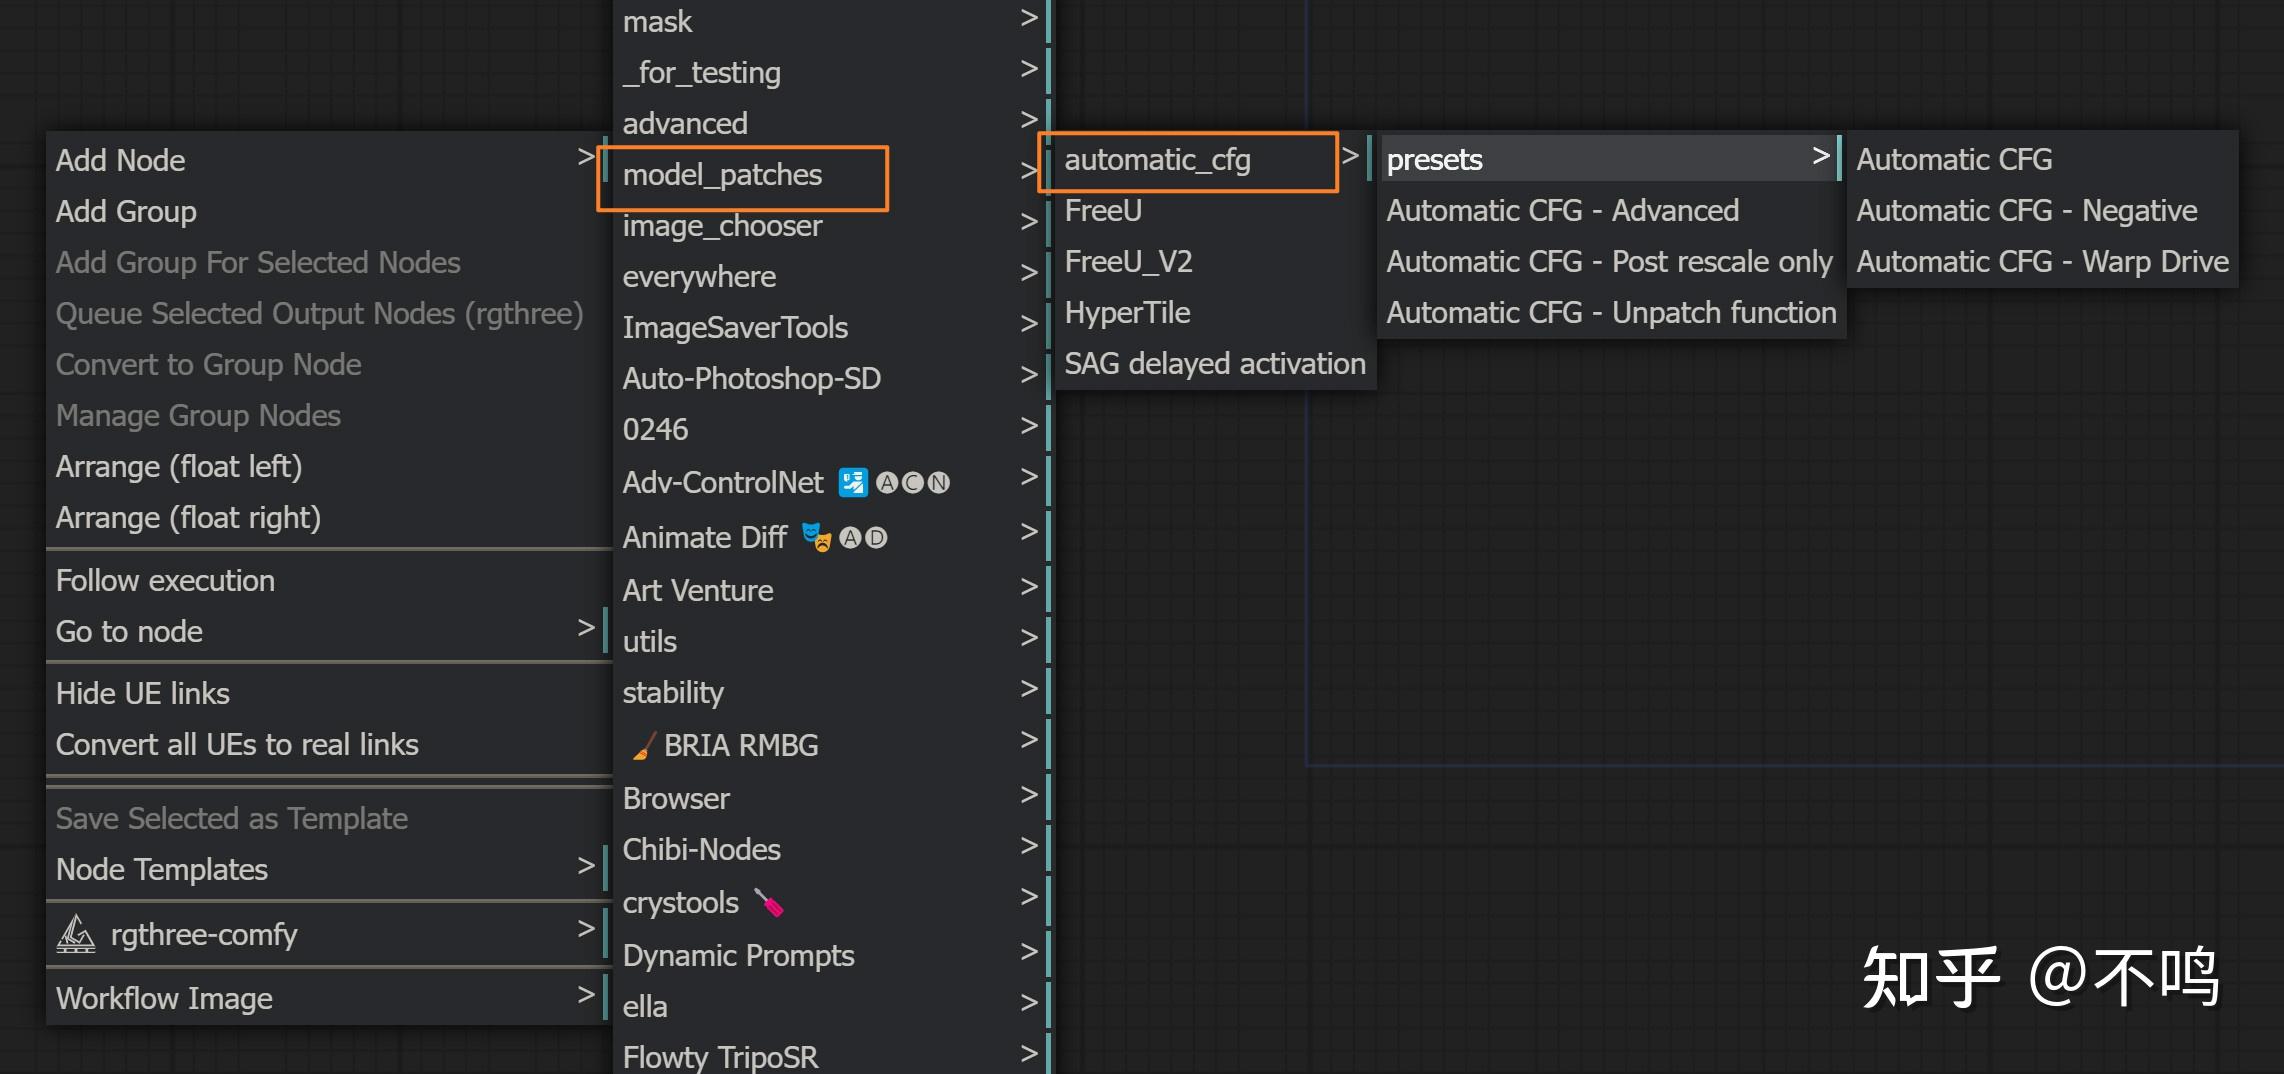Image resolution: width=2284 pixels, height=1074 pixels.
Task: Click the BRIA RMBG broom icon
Action: click(x=643, y=746)
